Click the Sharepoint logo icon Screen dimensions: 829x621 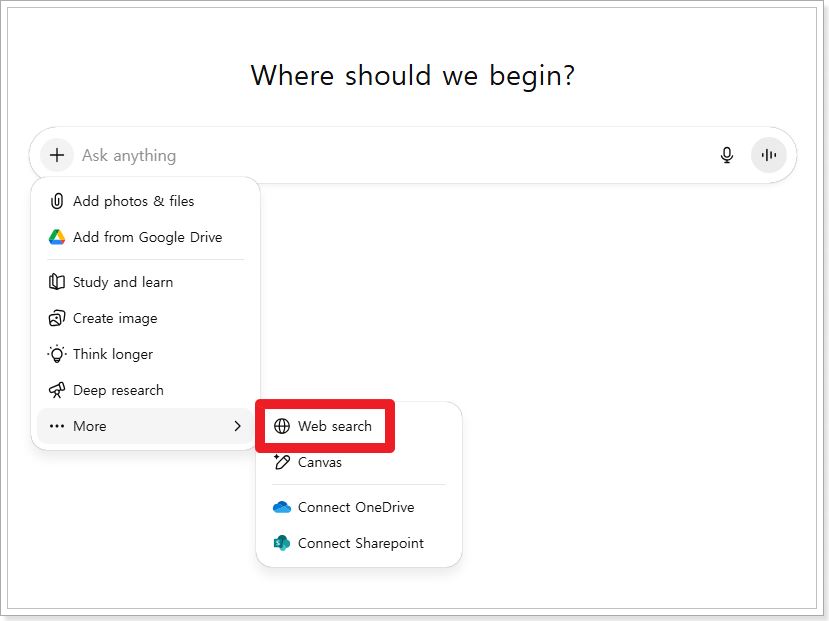coord(282,543)
